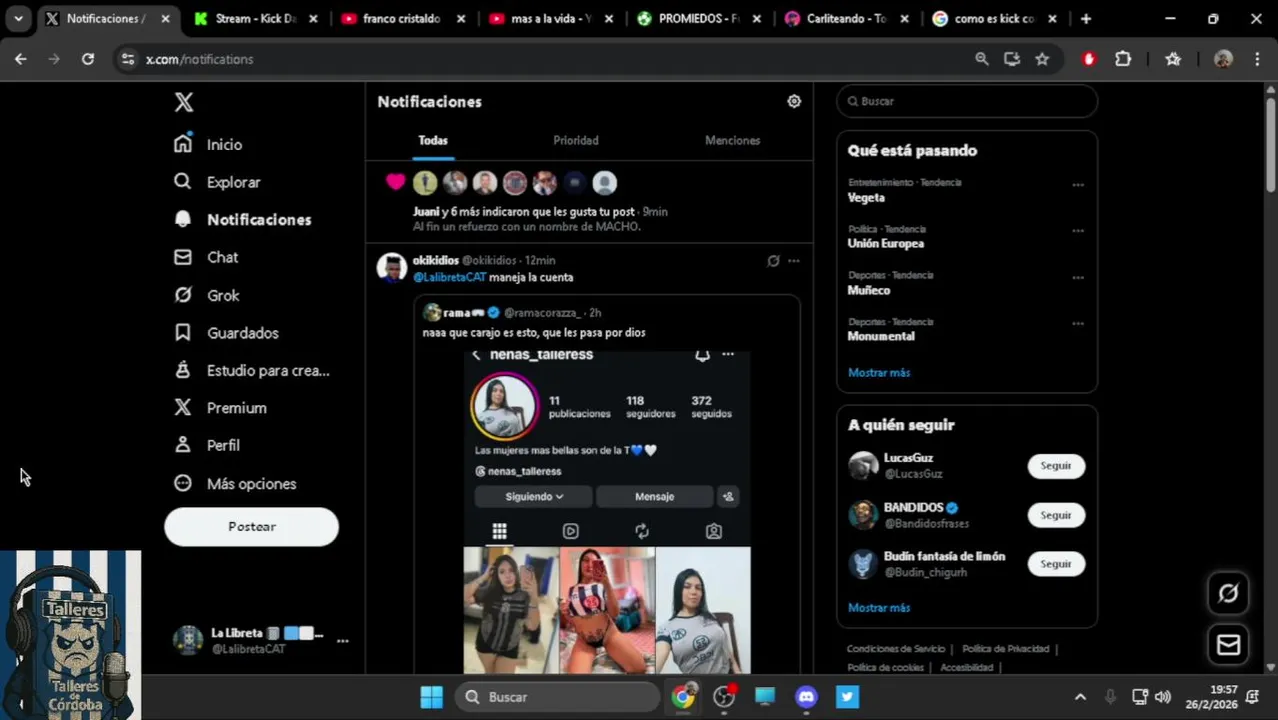The image size is (1278, 720).
Task: Open Muñeco trending topic
Action: 869,290
